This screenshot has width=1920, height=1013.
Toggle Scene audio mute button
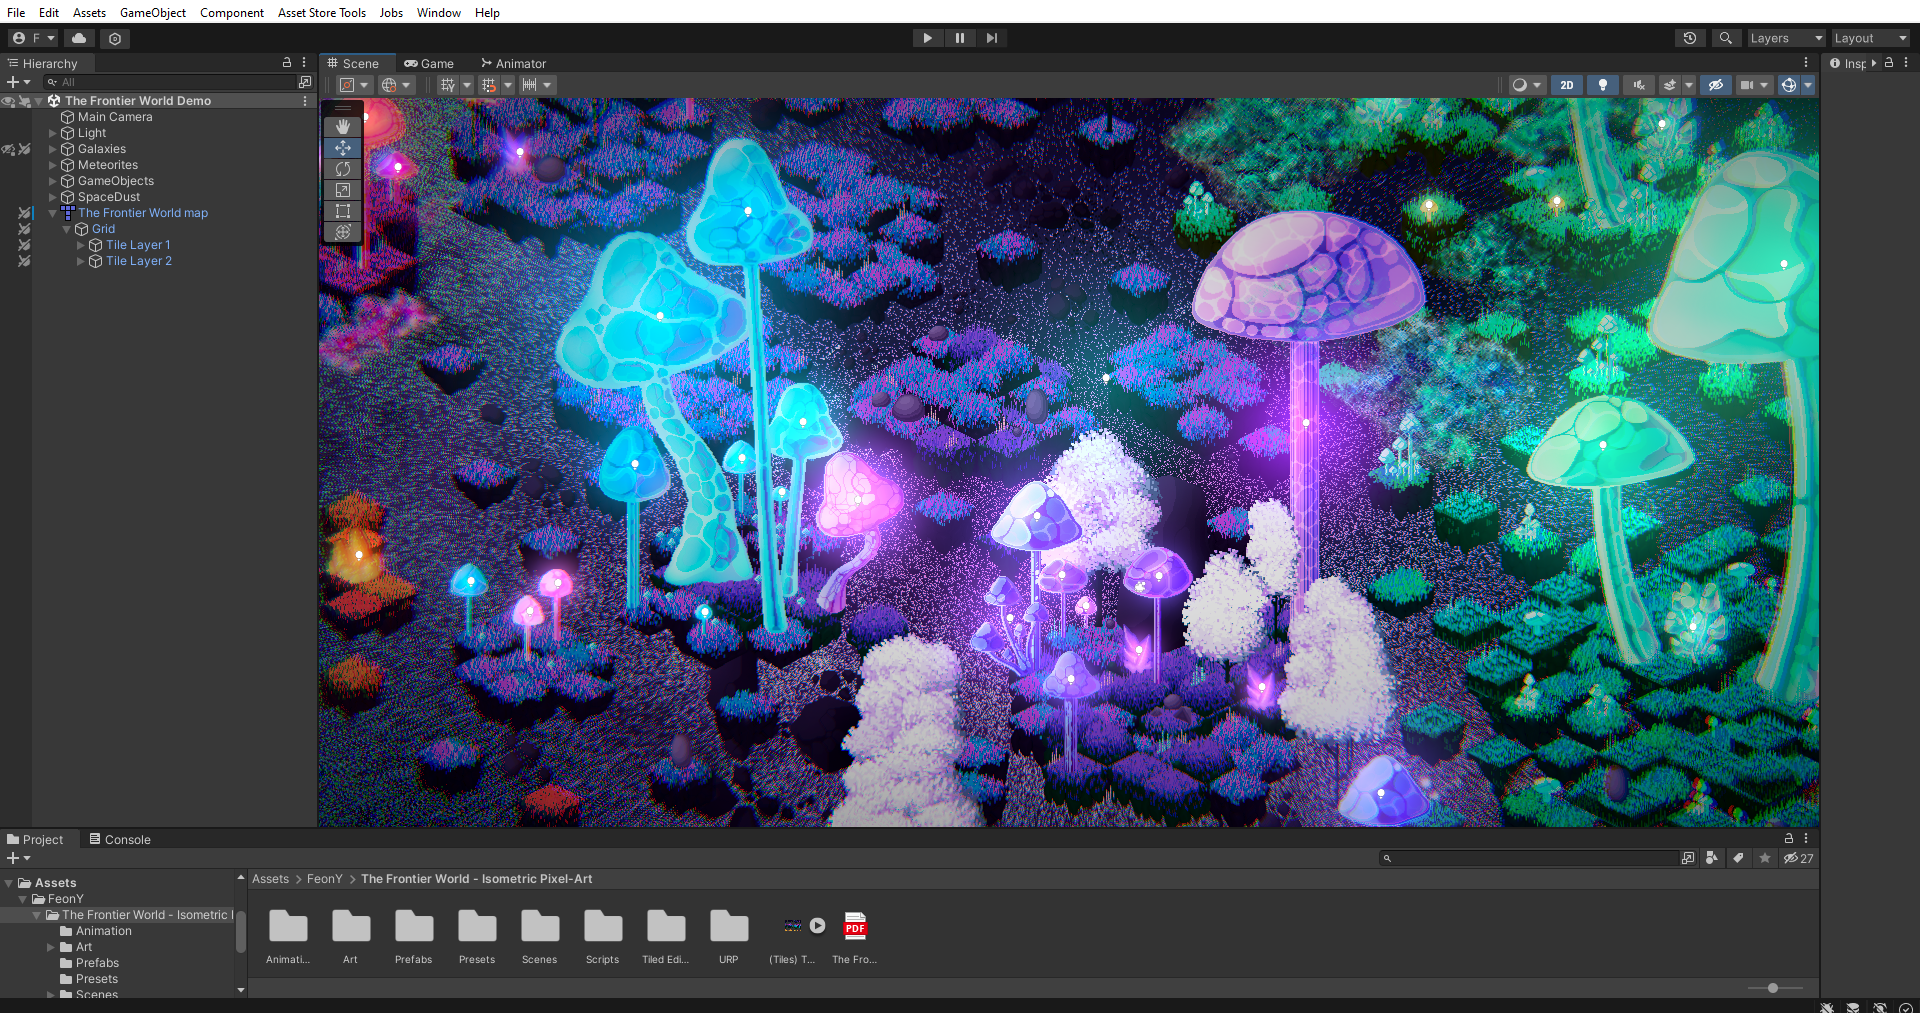(x=1639, y=85)
